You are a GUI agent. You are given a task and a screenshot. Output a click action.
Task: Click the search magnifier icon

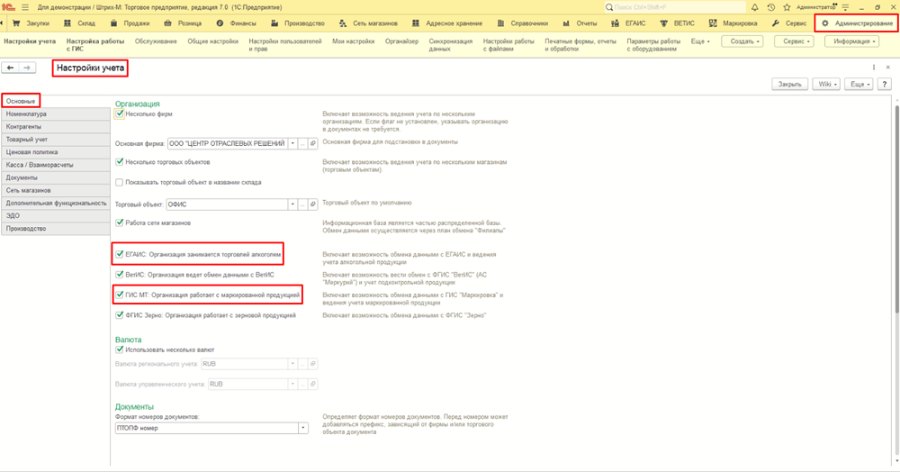tap(609, 7)
